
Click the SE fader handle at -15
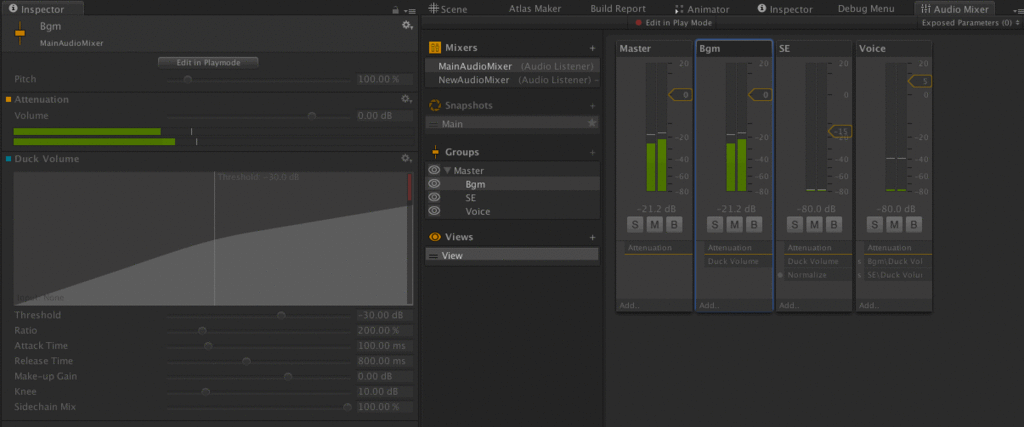[x=839, y=131]
